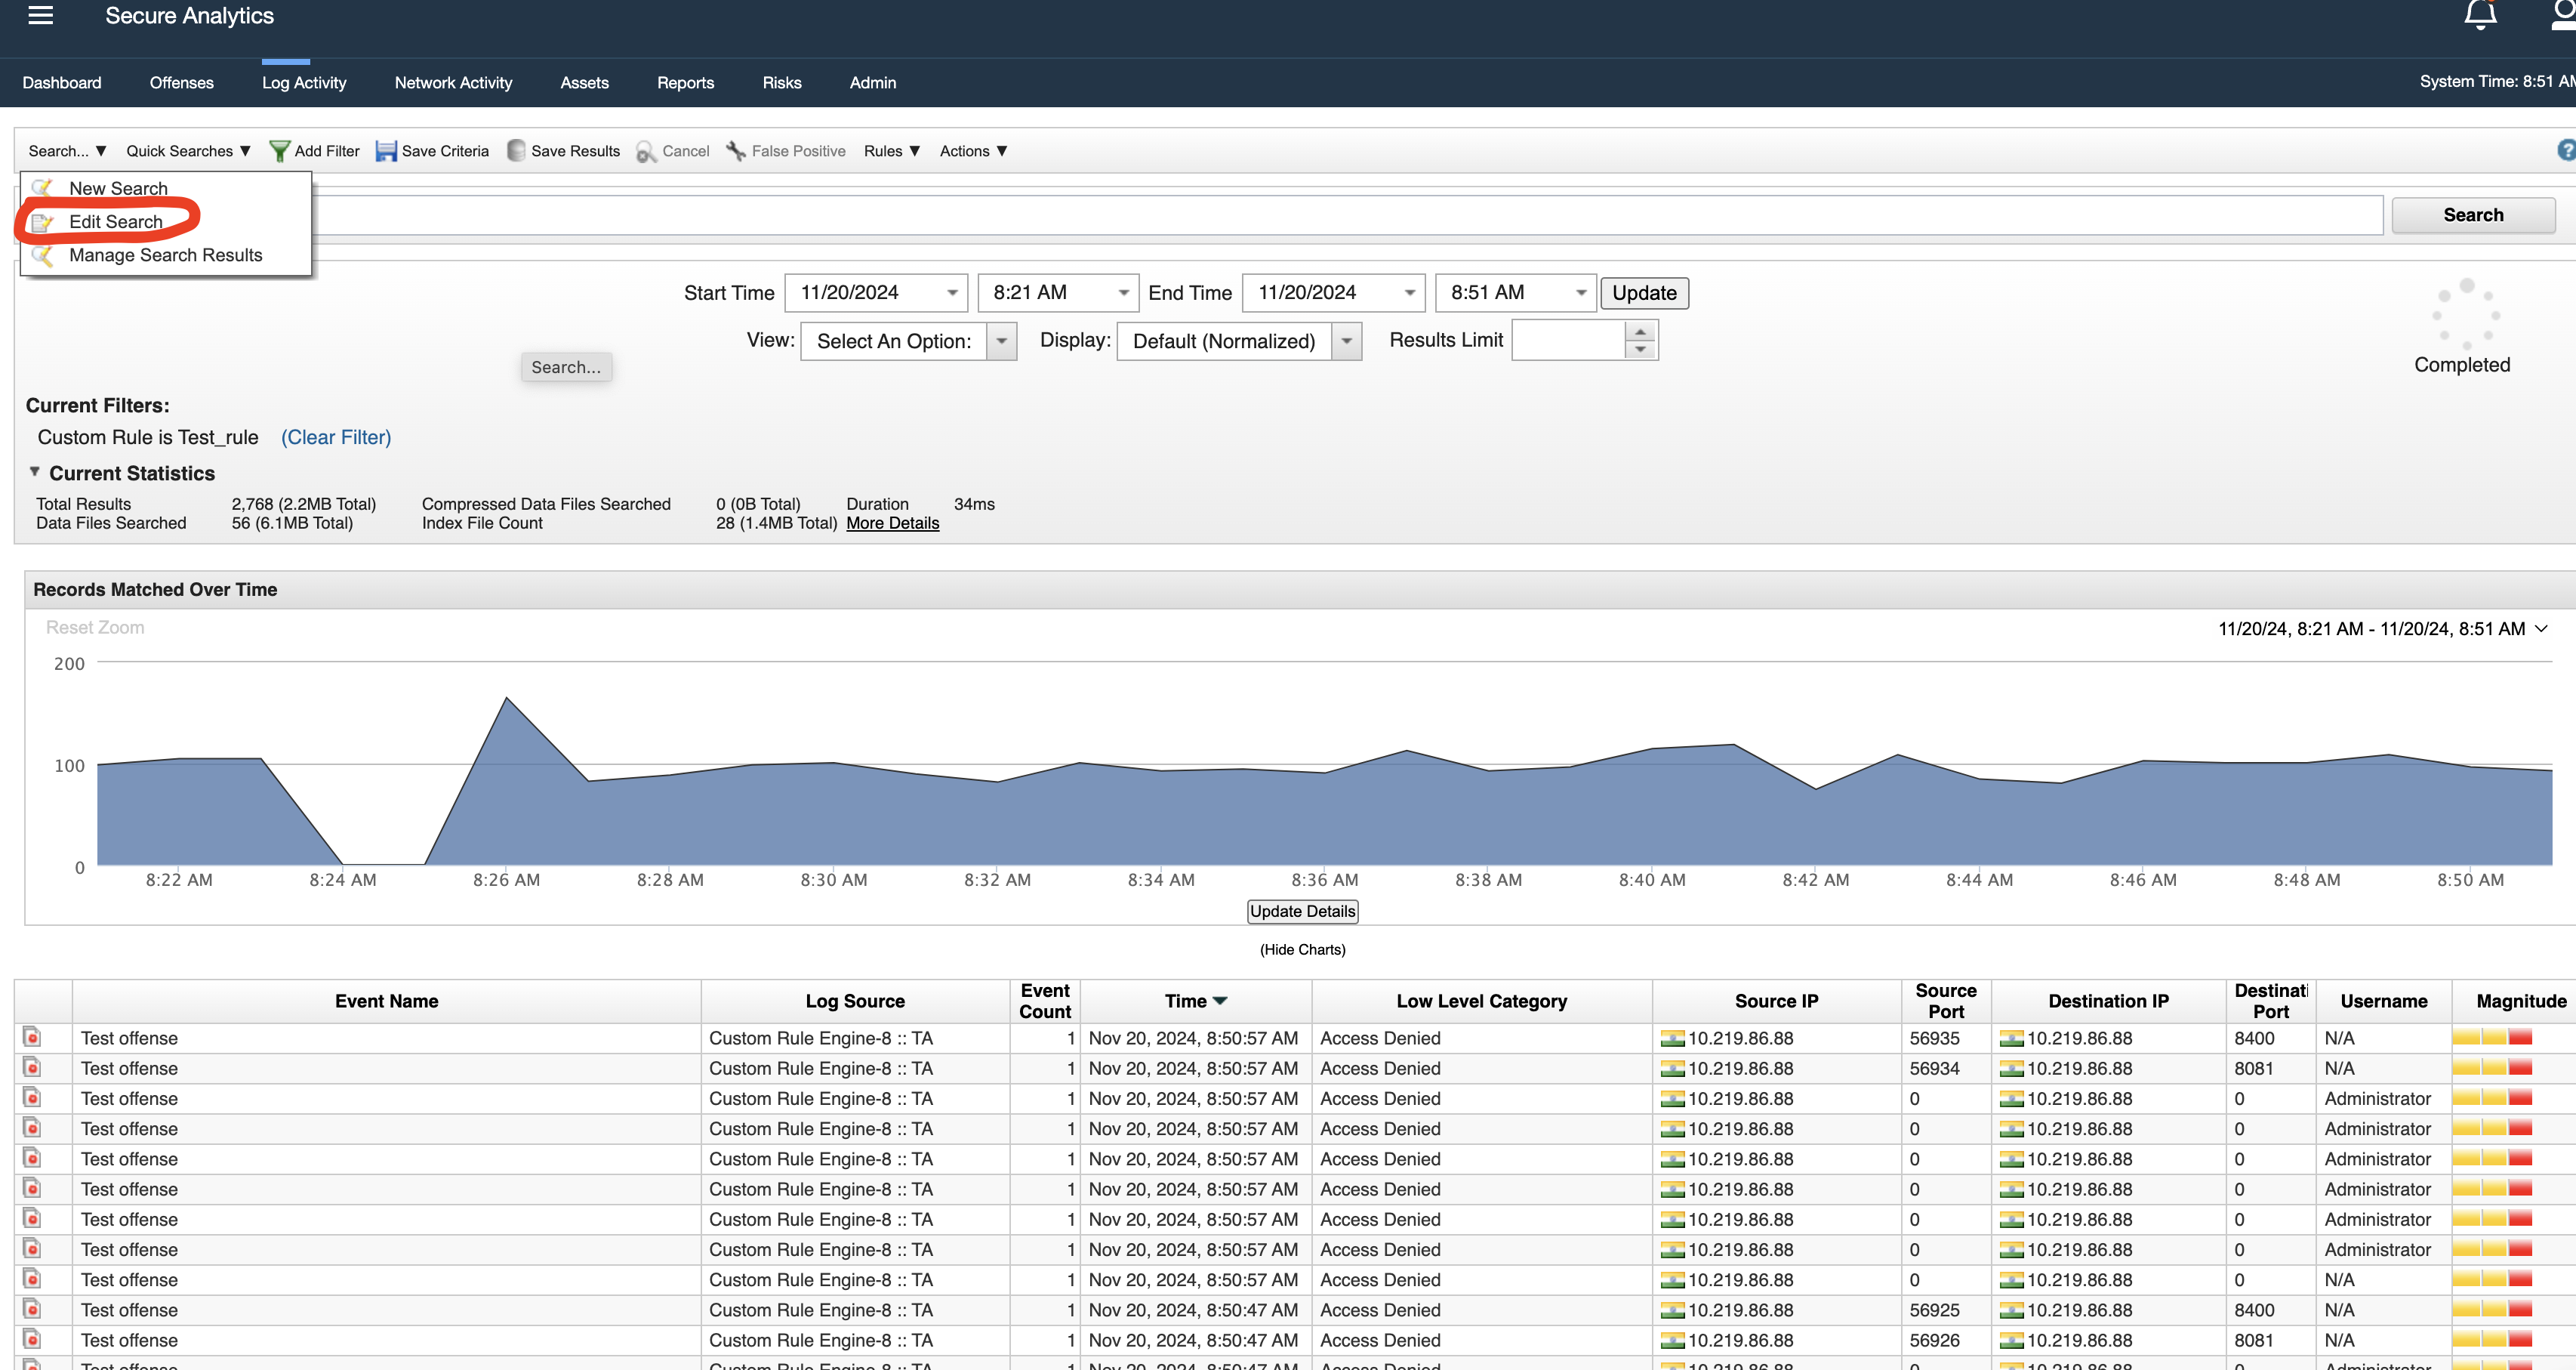The width and height of the screenshot is (2576, 1370).
Task: Click the Clear Filter link
Action: pos(336,437)
